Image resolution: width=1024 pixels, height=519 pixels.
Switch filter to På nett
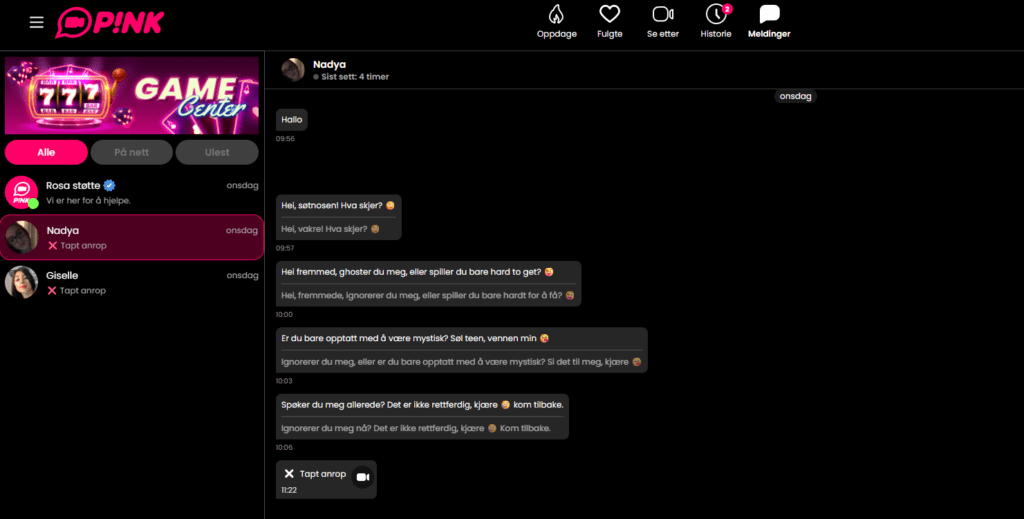click(x=131, y=152)
